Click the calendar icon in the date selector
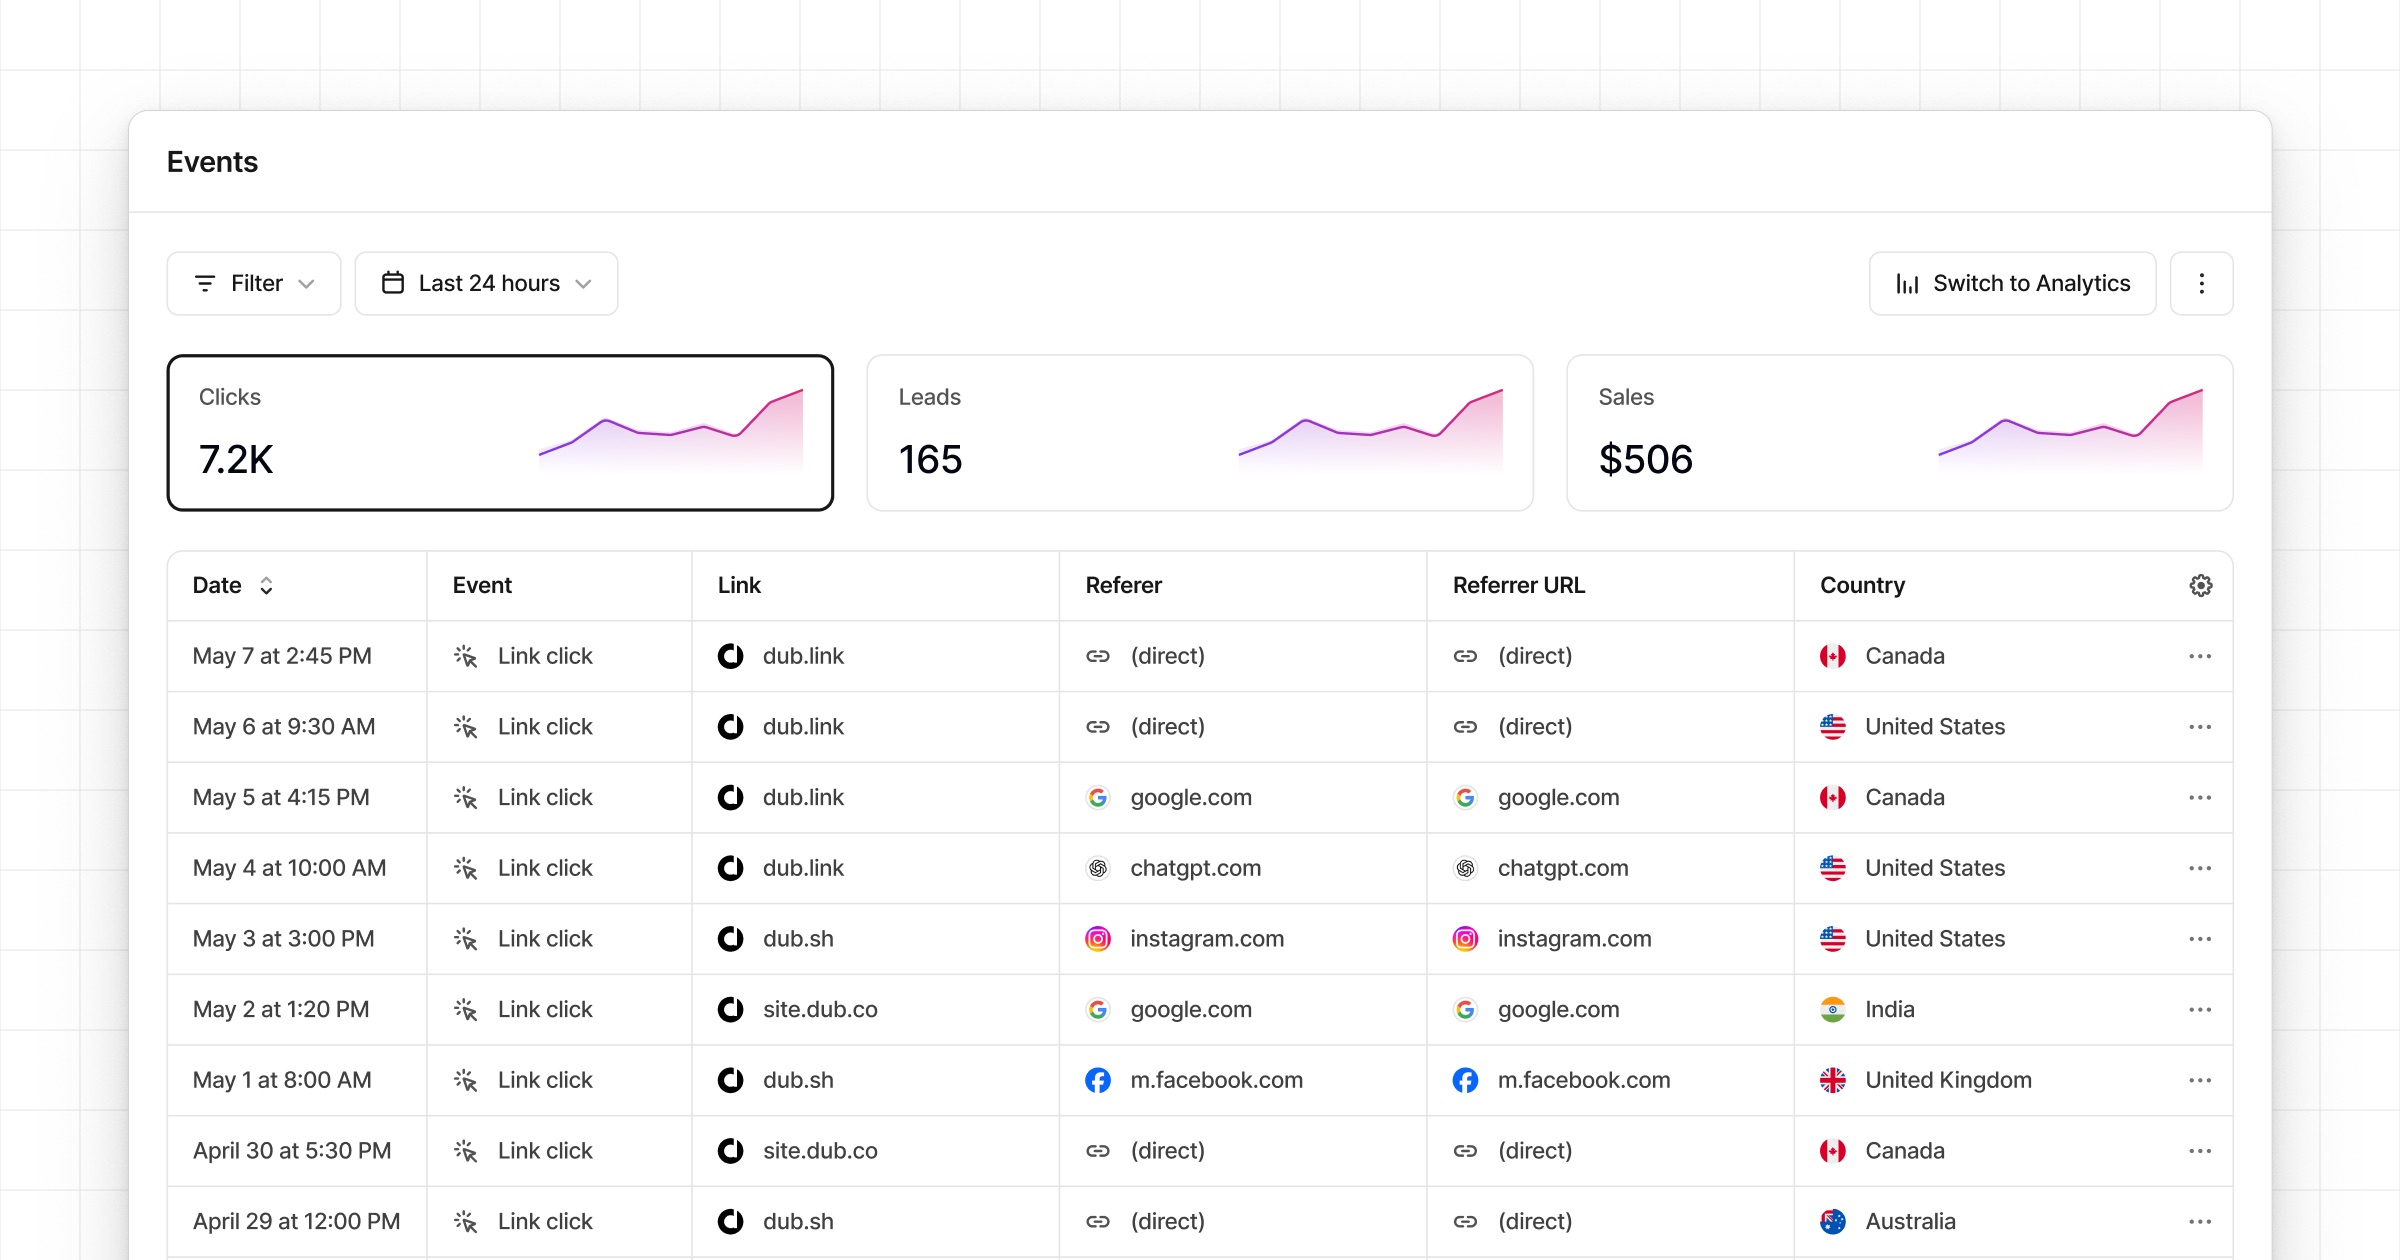 point(394,283)
